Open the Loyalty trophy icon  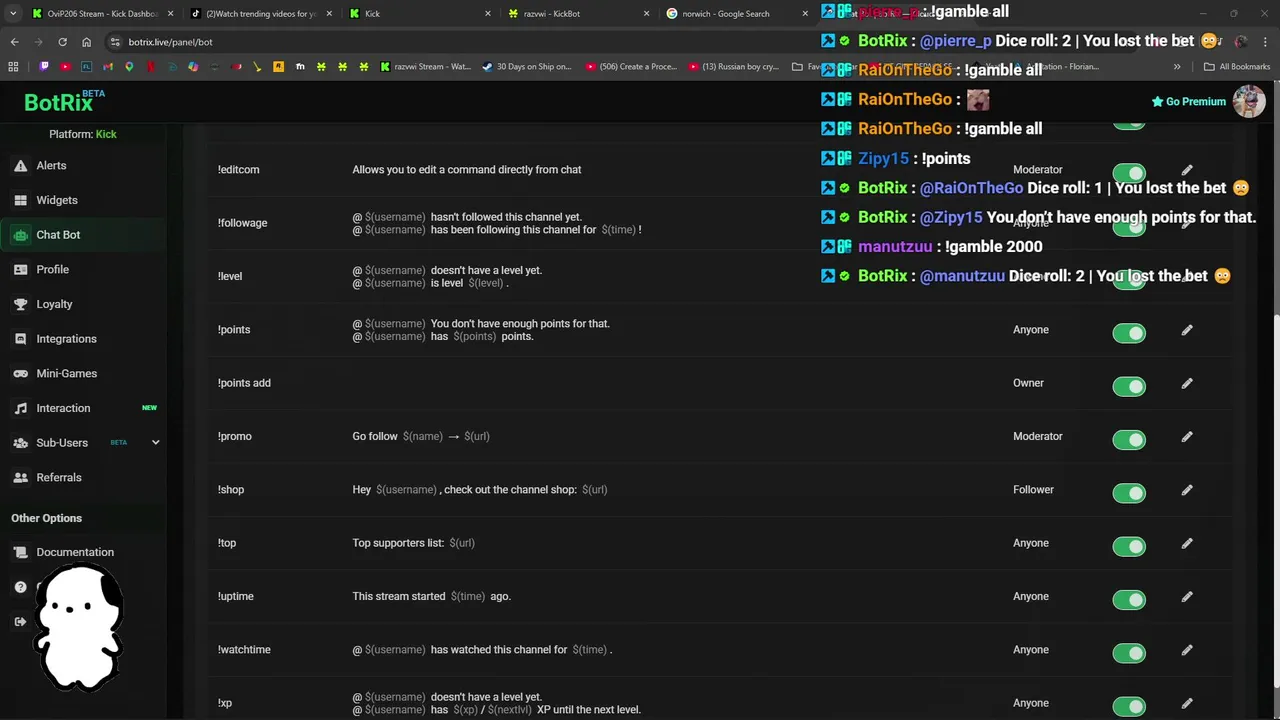[20, 304]
